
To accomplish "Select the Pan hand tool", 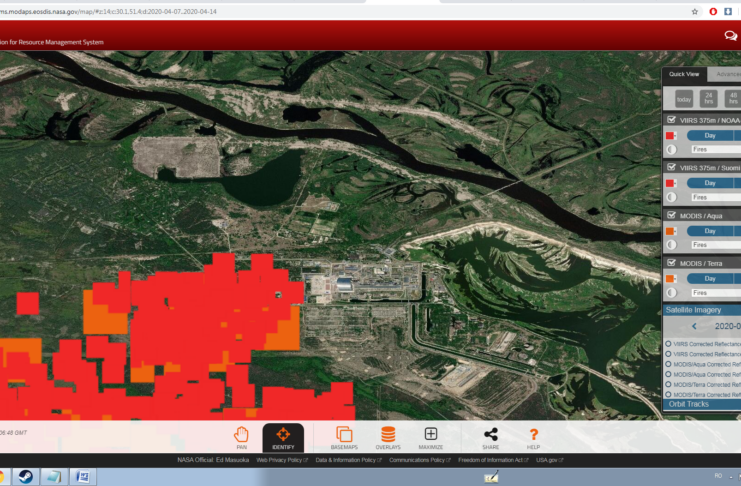I will [241, 437].
